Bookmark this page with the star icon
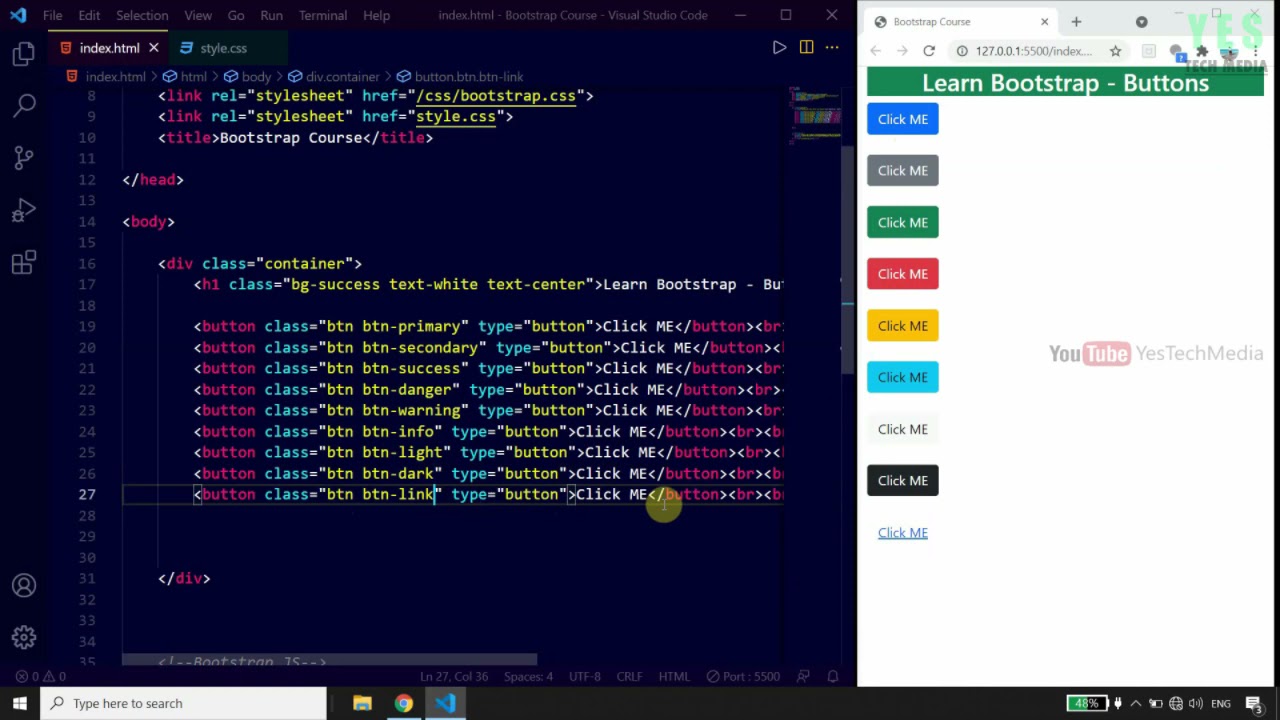The width and height of the screenshot is (1280, 720). click(1115, 51)
